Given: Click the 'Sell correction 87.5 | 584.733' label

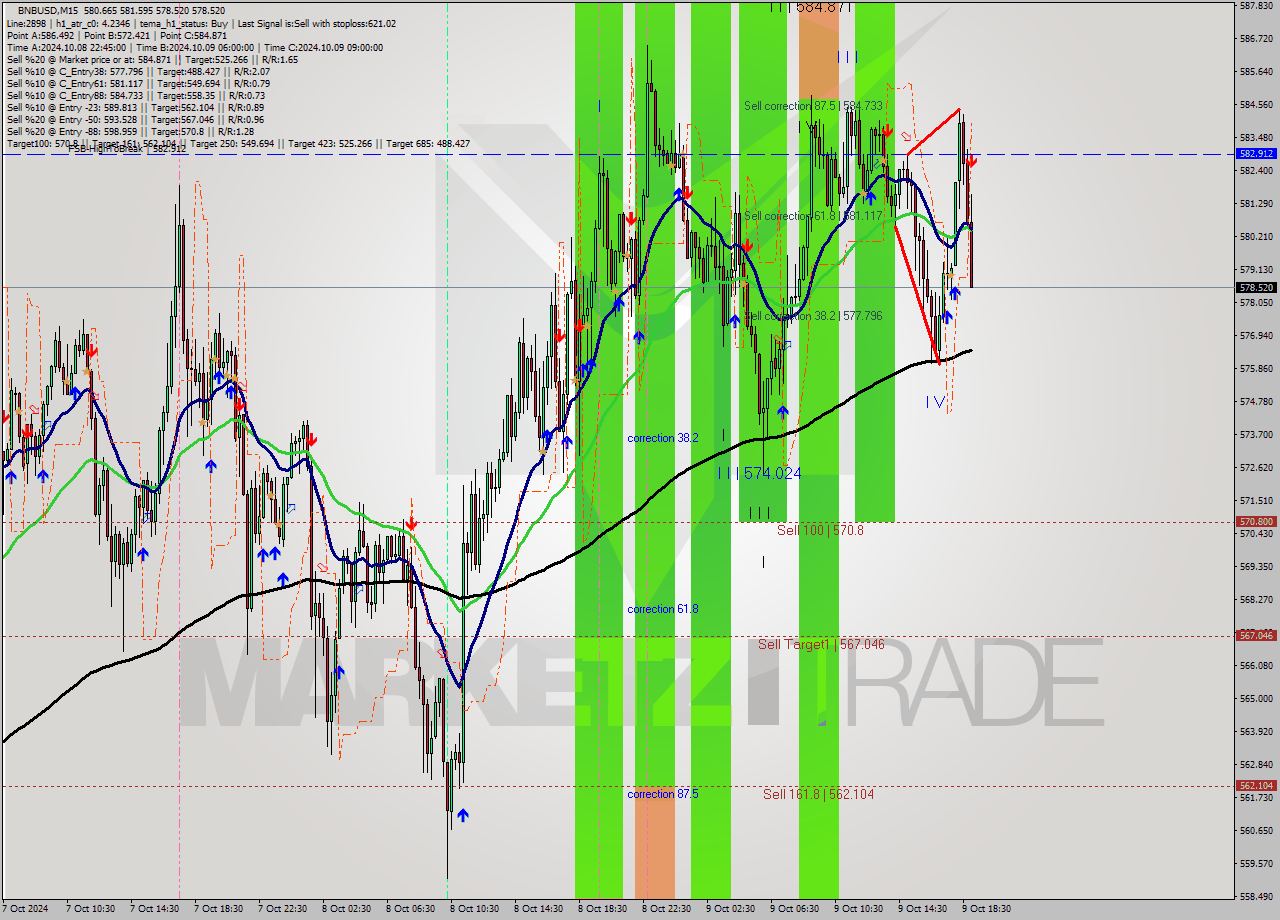Looking at the screenshot, I should click(813, 106).
